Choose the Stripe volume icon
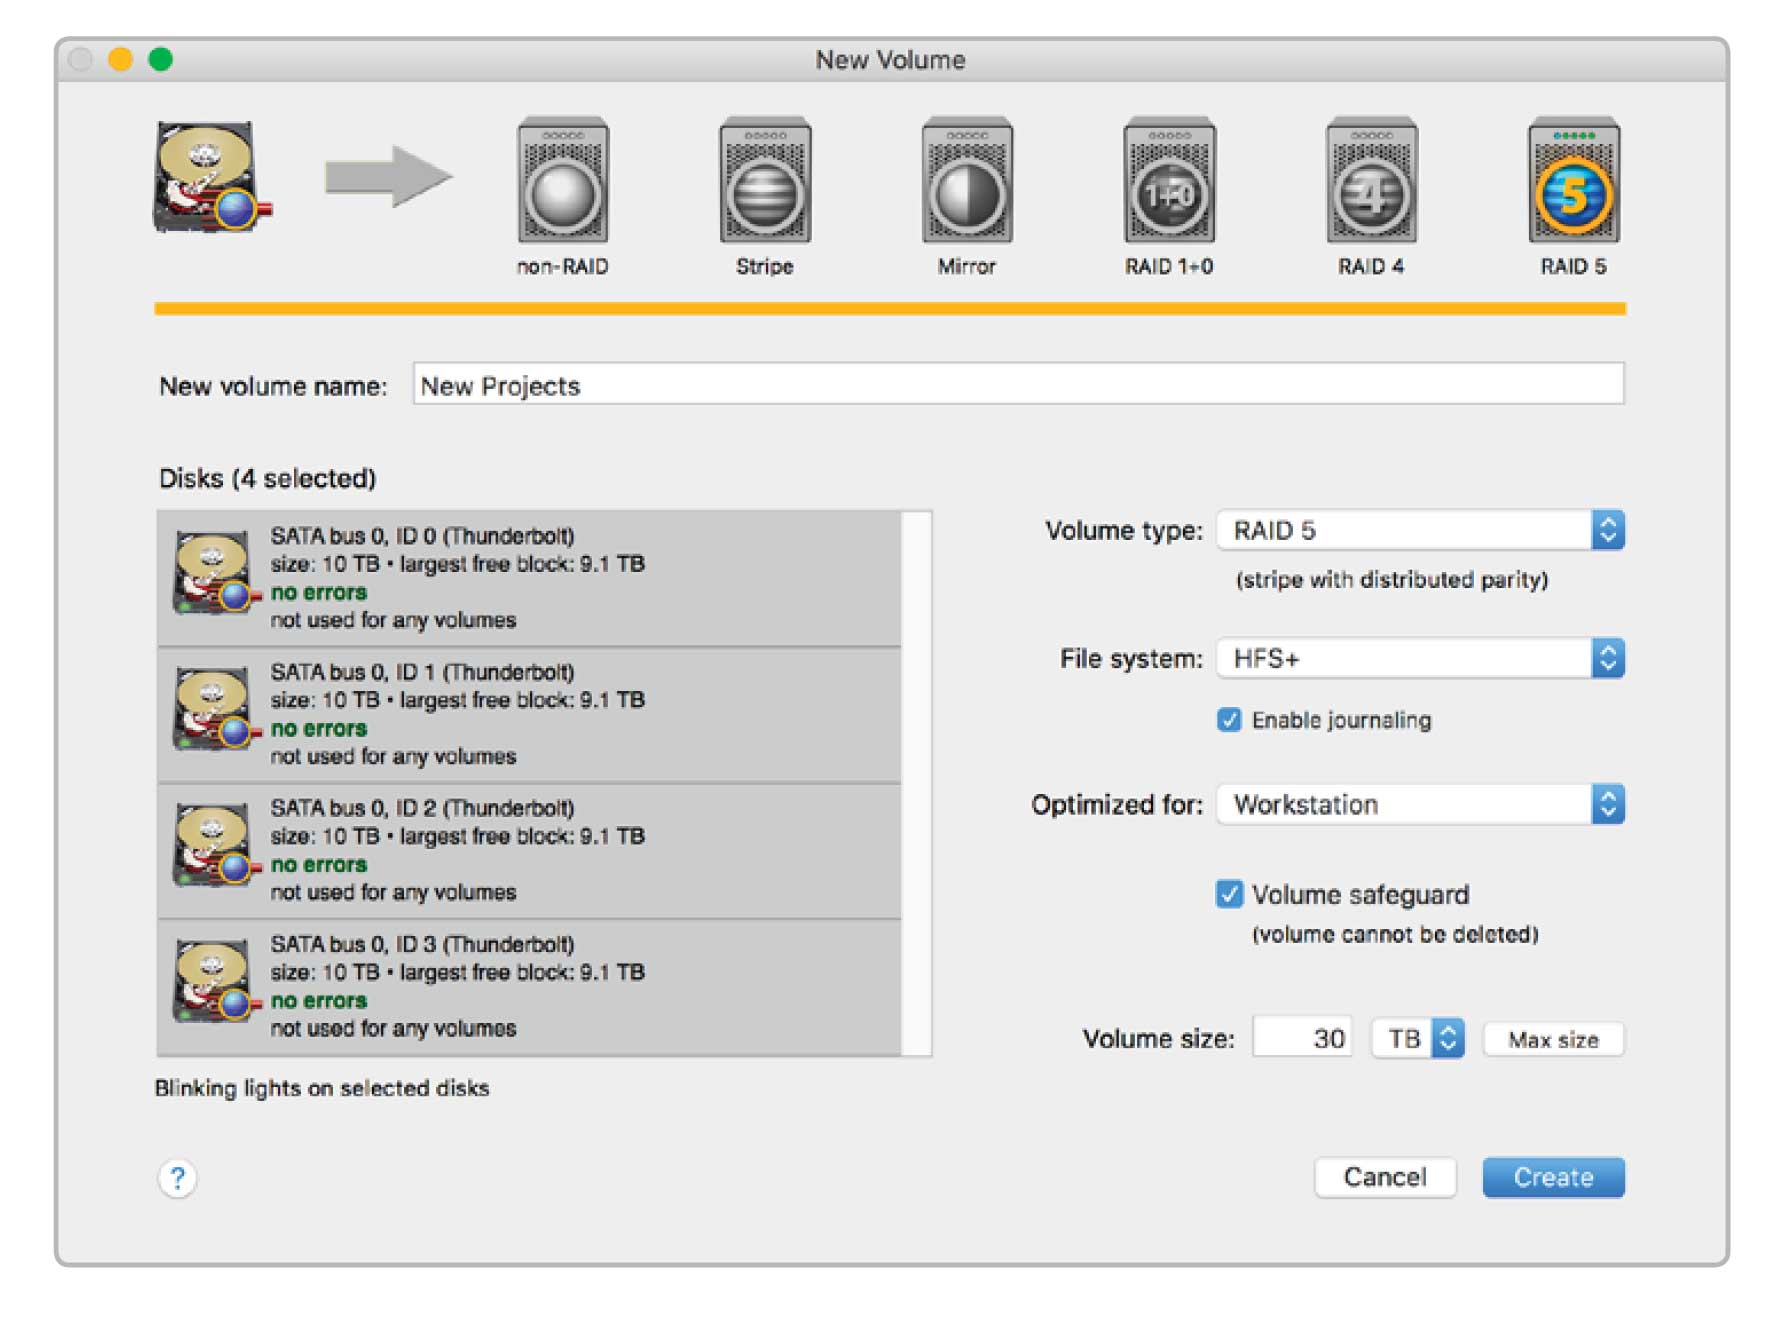1788x1324 pixels. click(x=765, y=182)
